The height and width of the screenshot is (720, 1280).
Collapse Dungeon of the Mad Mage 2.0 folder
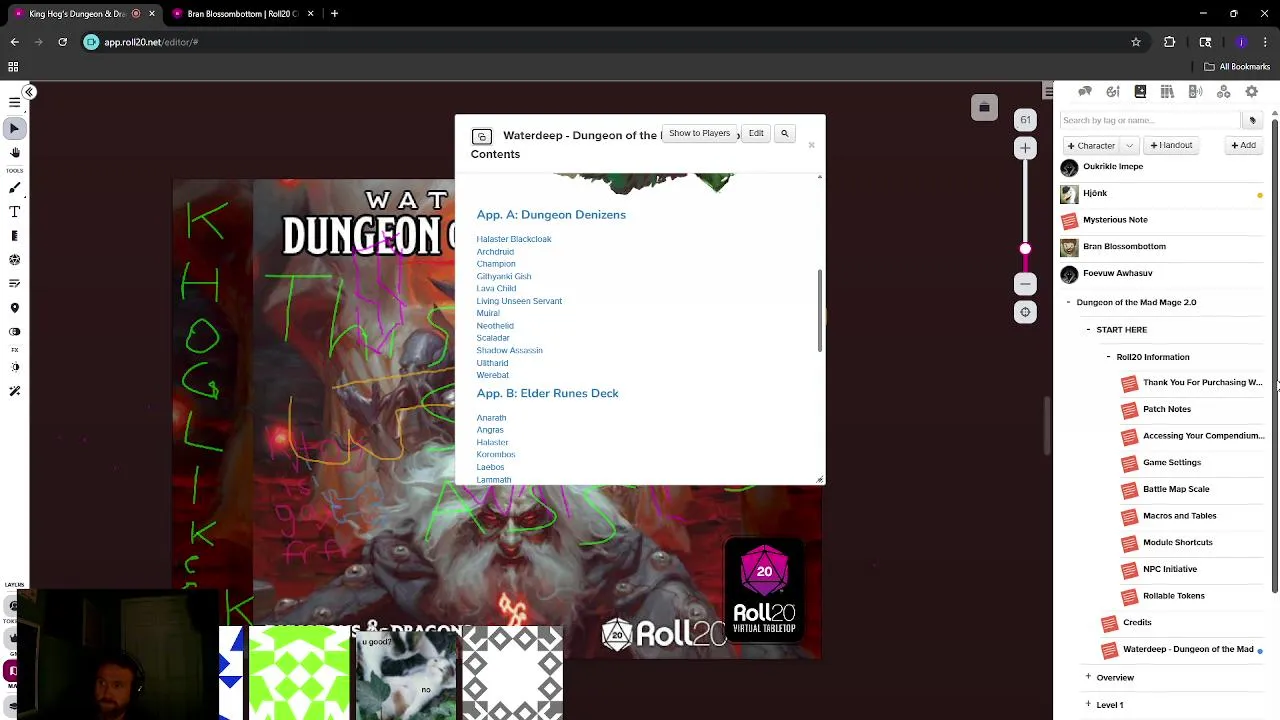click(1068, 302)
